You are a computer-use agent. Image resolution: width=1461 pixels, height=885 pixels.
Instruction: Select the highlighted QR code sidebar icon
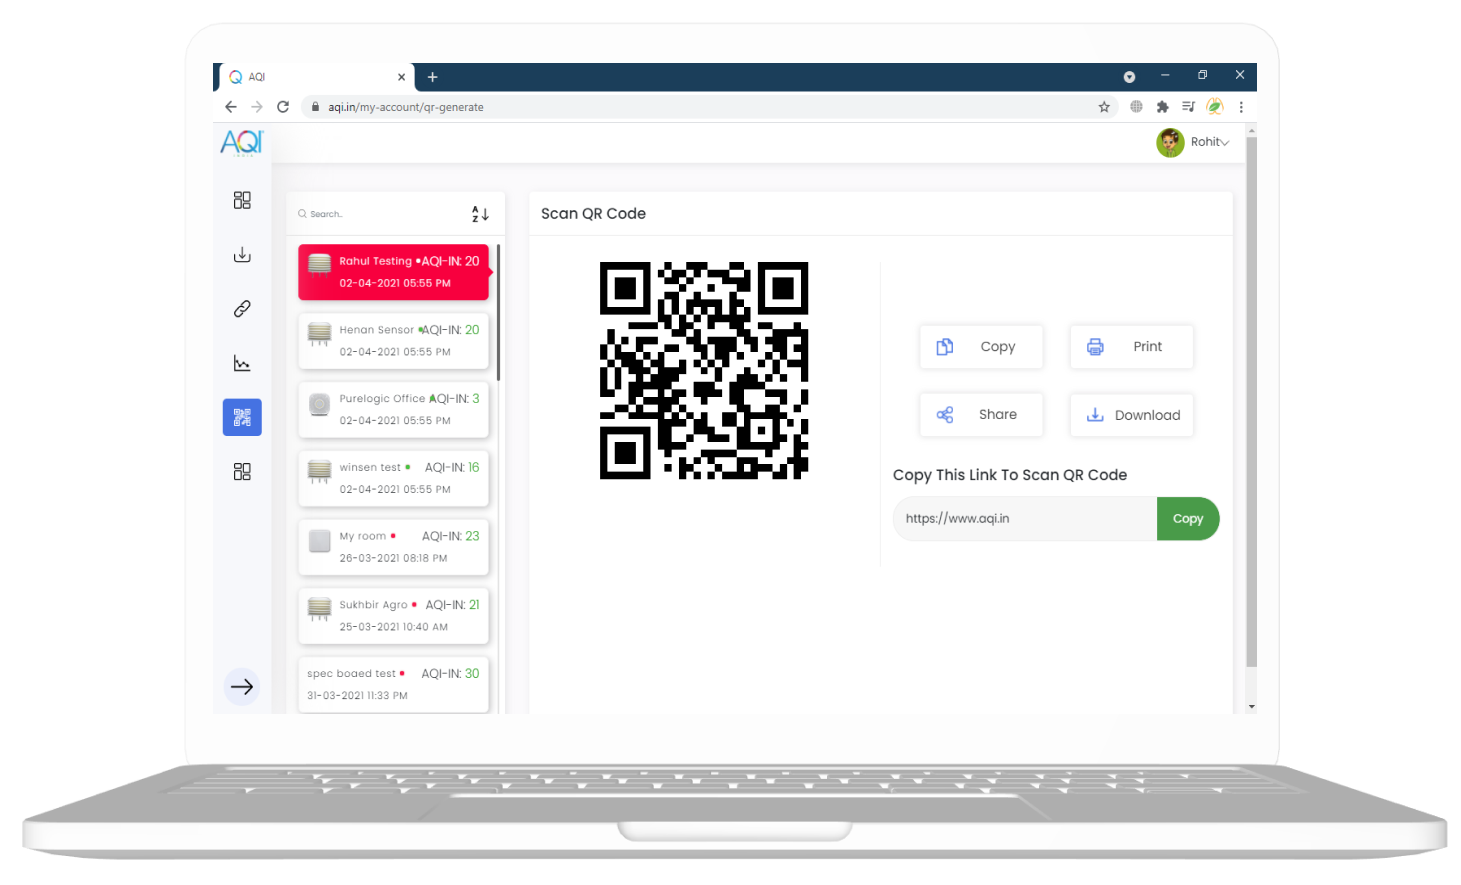tap(242, 417)
